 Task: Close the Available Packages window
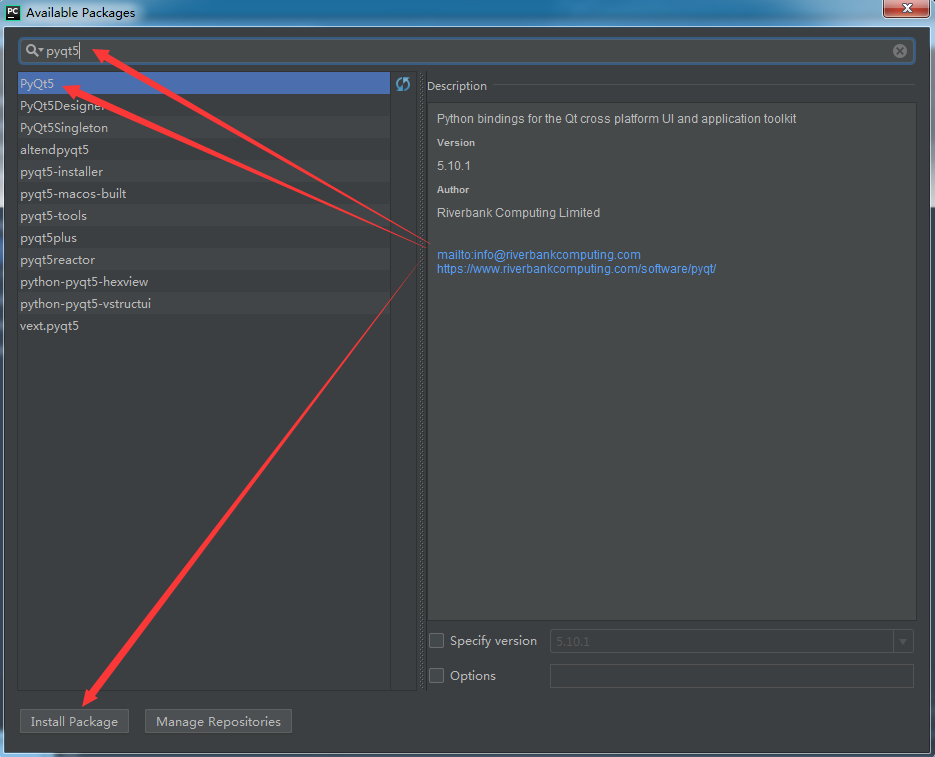(906, 8)
